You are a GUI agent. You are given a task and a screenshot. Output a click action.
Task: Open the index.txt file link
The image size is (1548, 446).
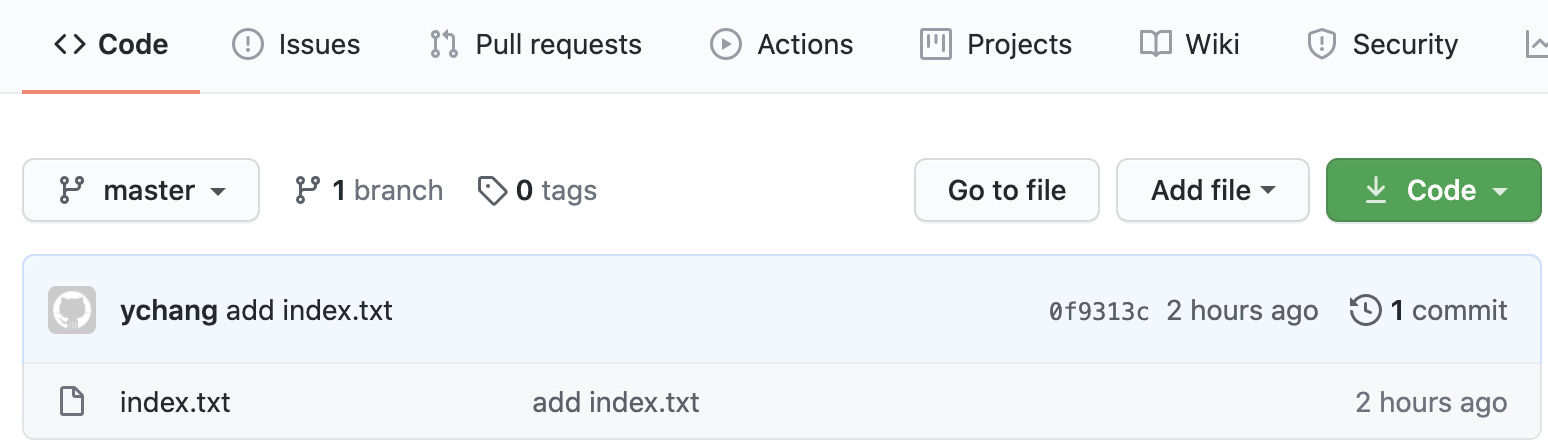click(x=175, y=402)
